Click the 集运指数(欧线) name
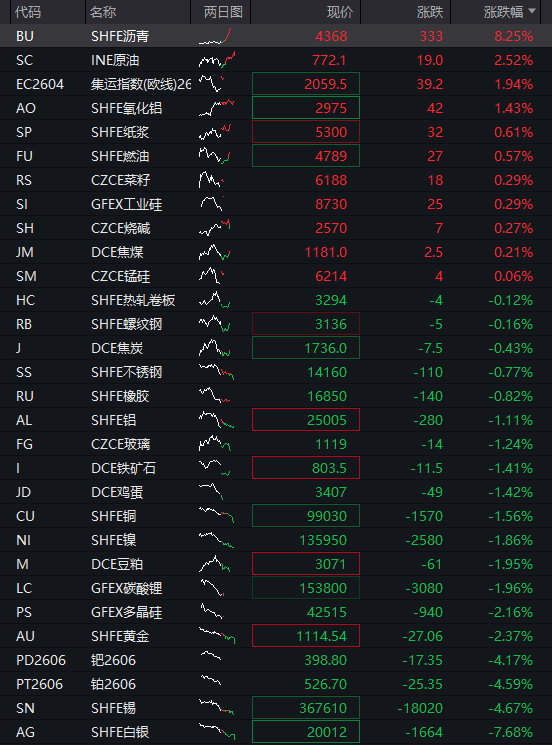 (x=141, y=84)
